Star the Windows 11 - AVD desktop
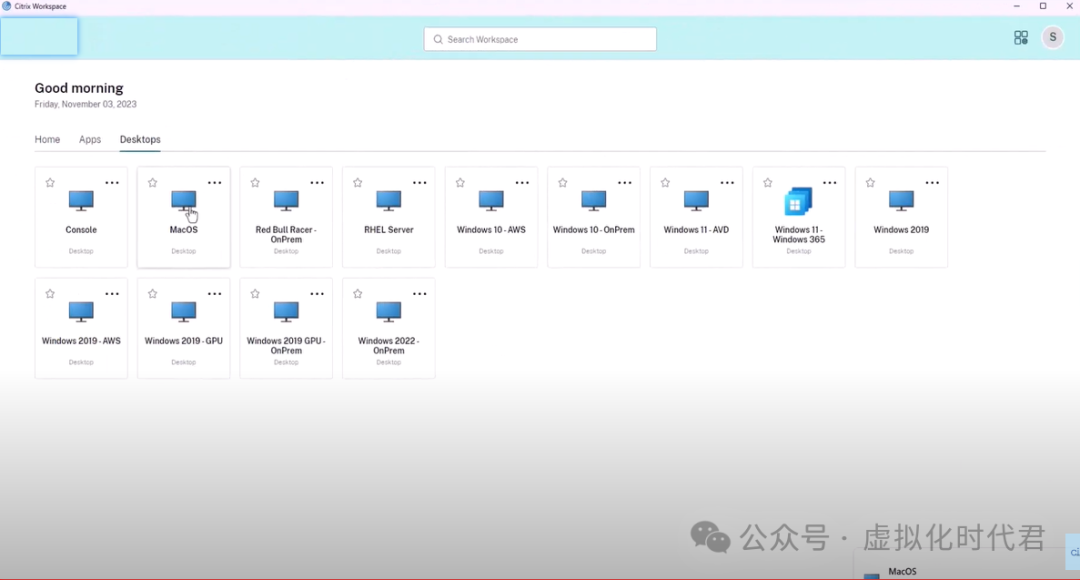This screenshot has height=580, width=1080. pos(665,183)
